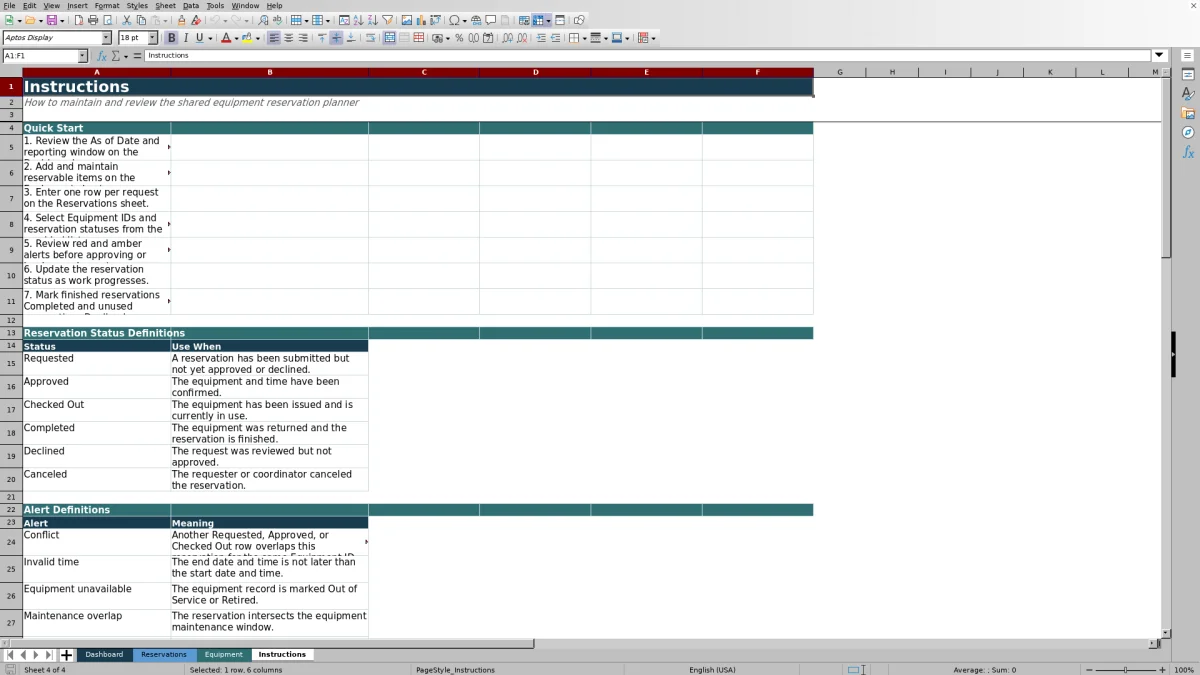1200x675 pixels.
Task: Switch to the Equipment sheet tab
Action: pos(224,655)
